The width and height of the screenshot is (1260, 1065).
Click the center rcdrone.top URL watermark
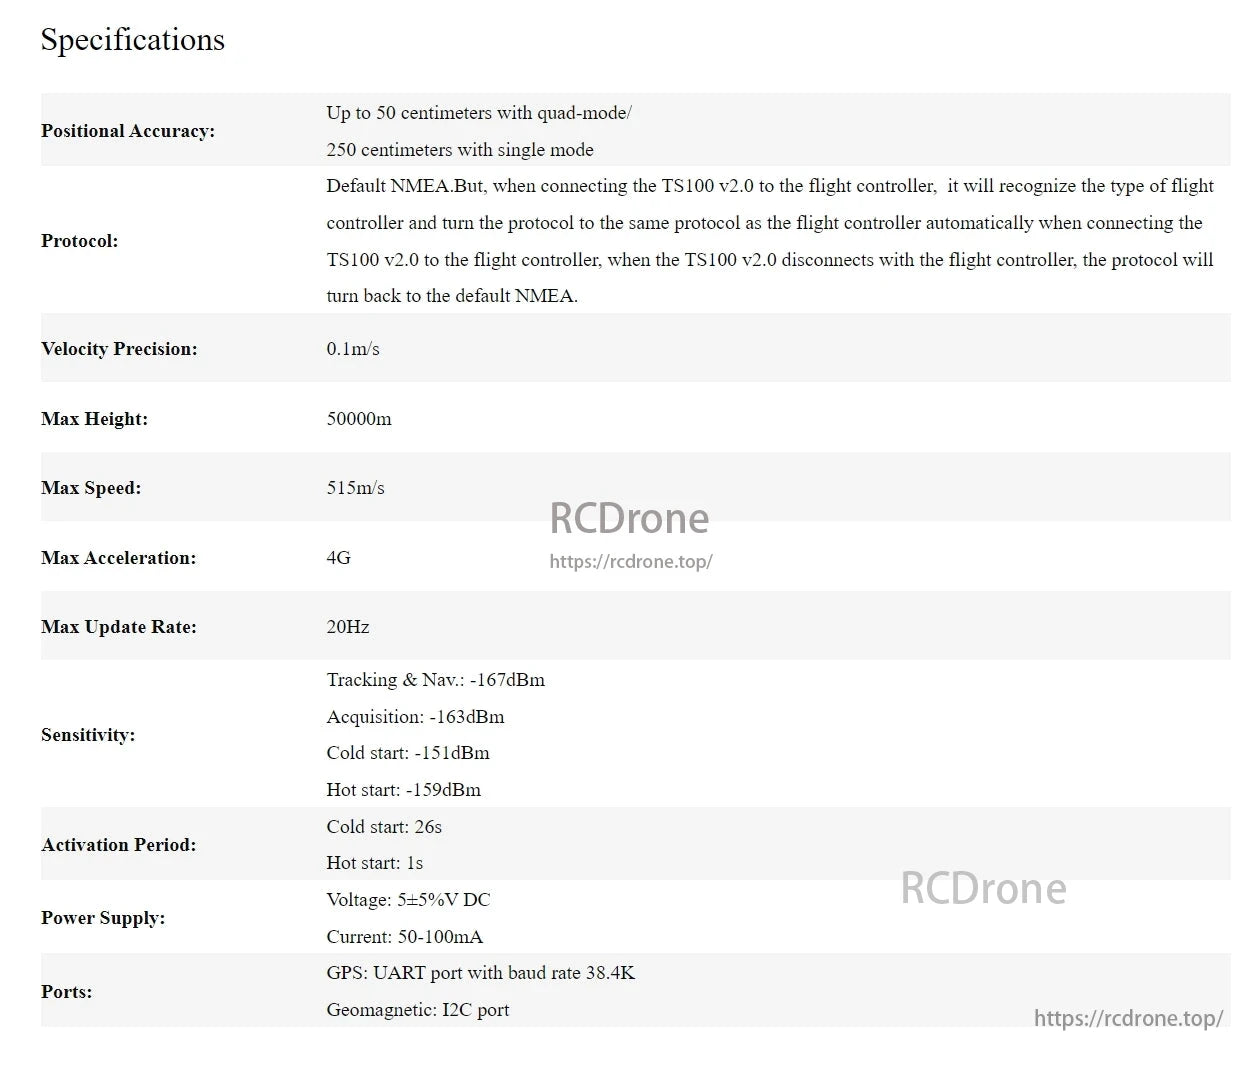tap(630, 562)
